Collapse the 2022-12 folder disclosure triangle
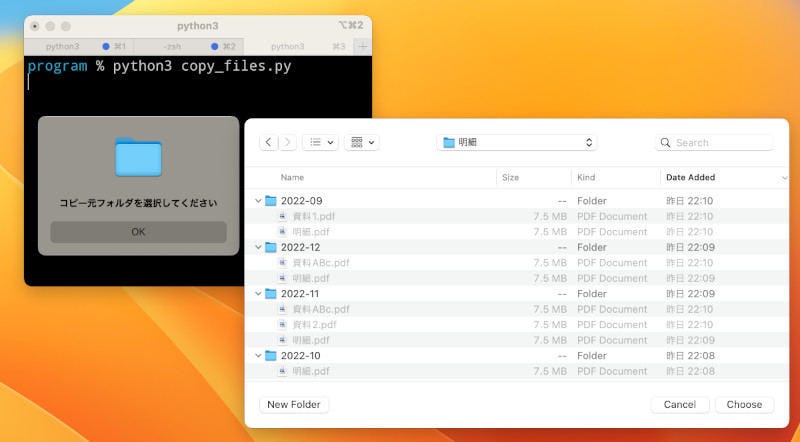 (259, 247)
